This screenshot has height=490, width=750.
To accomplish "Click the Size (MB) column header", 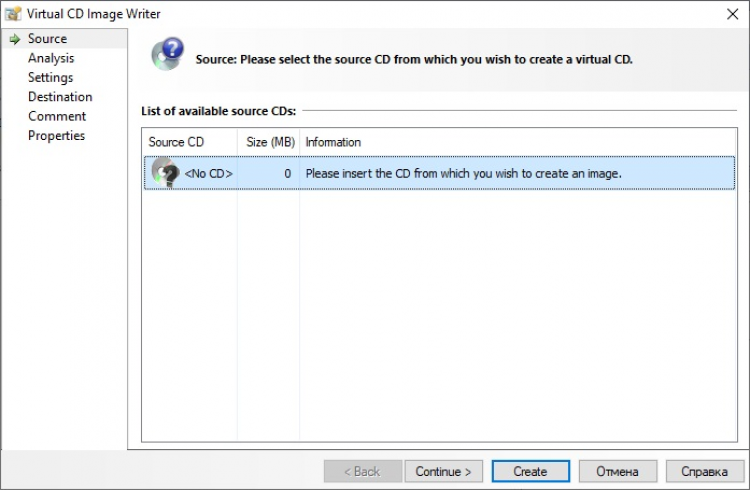I will coord(267,142).
